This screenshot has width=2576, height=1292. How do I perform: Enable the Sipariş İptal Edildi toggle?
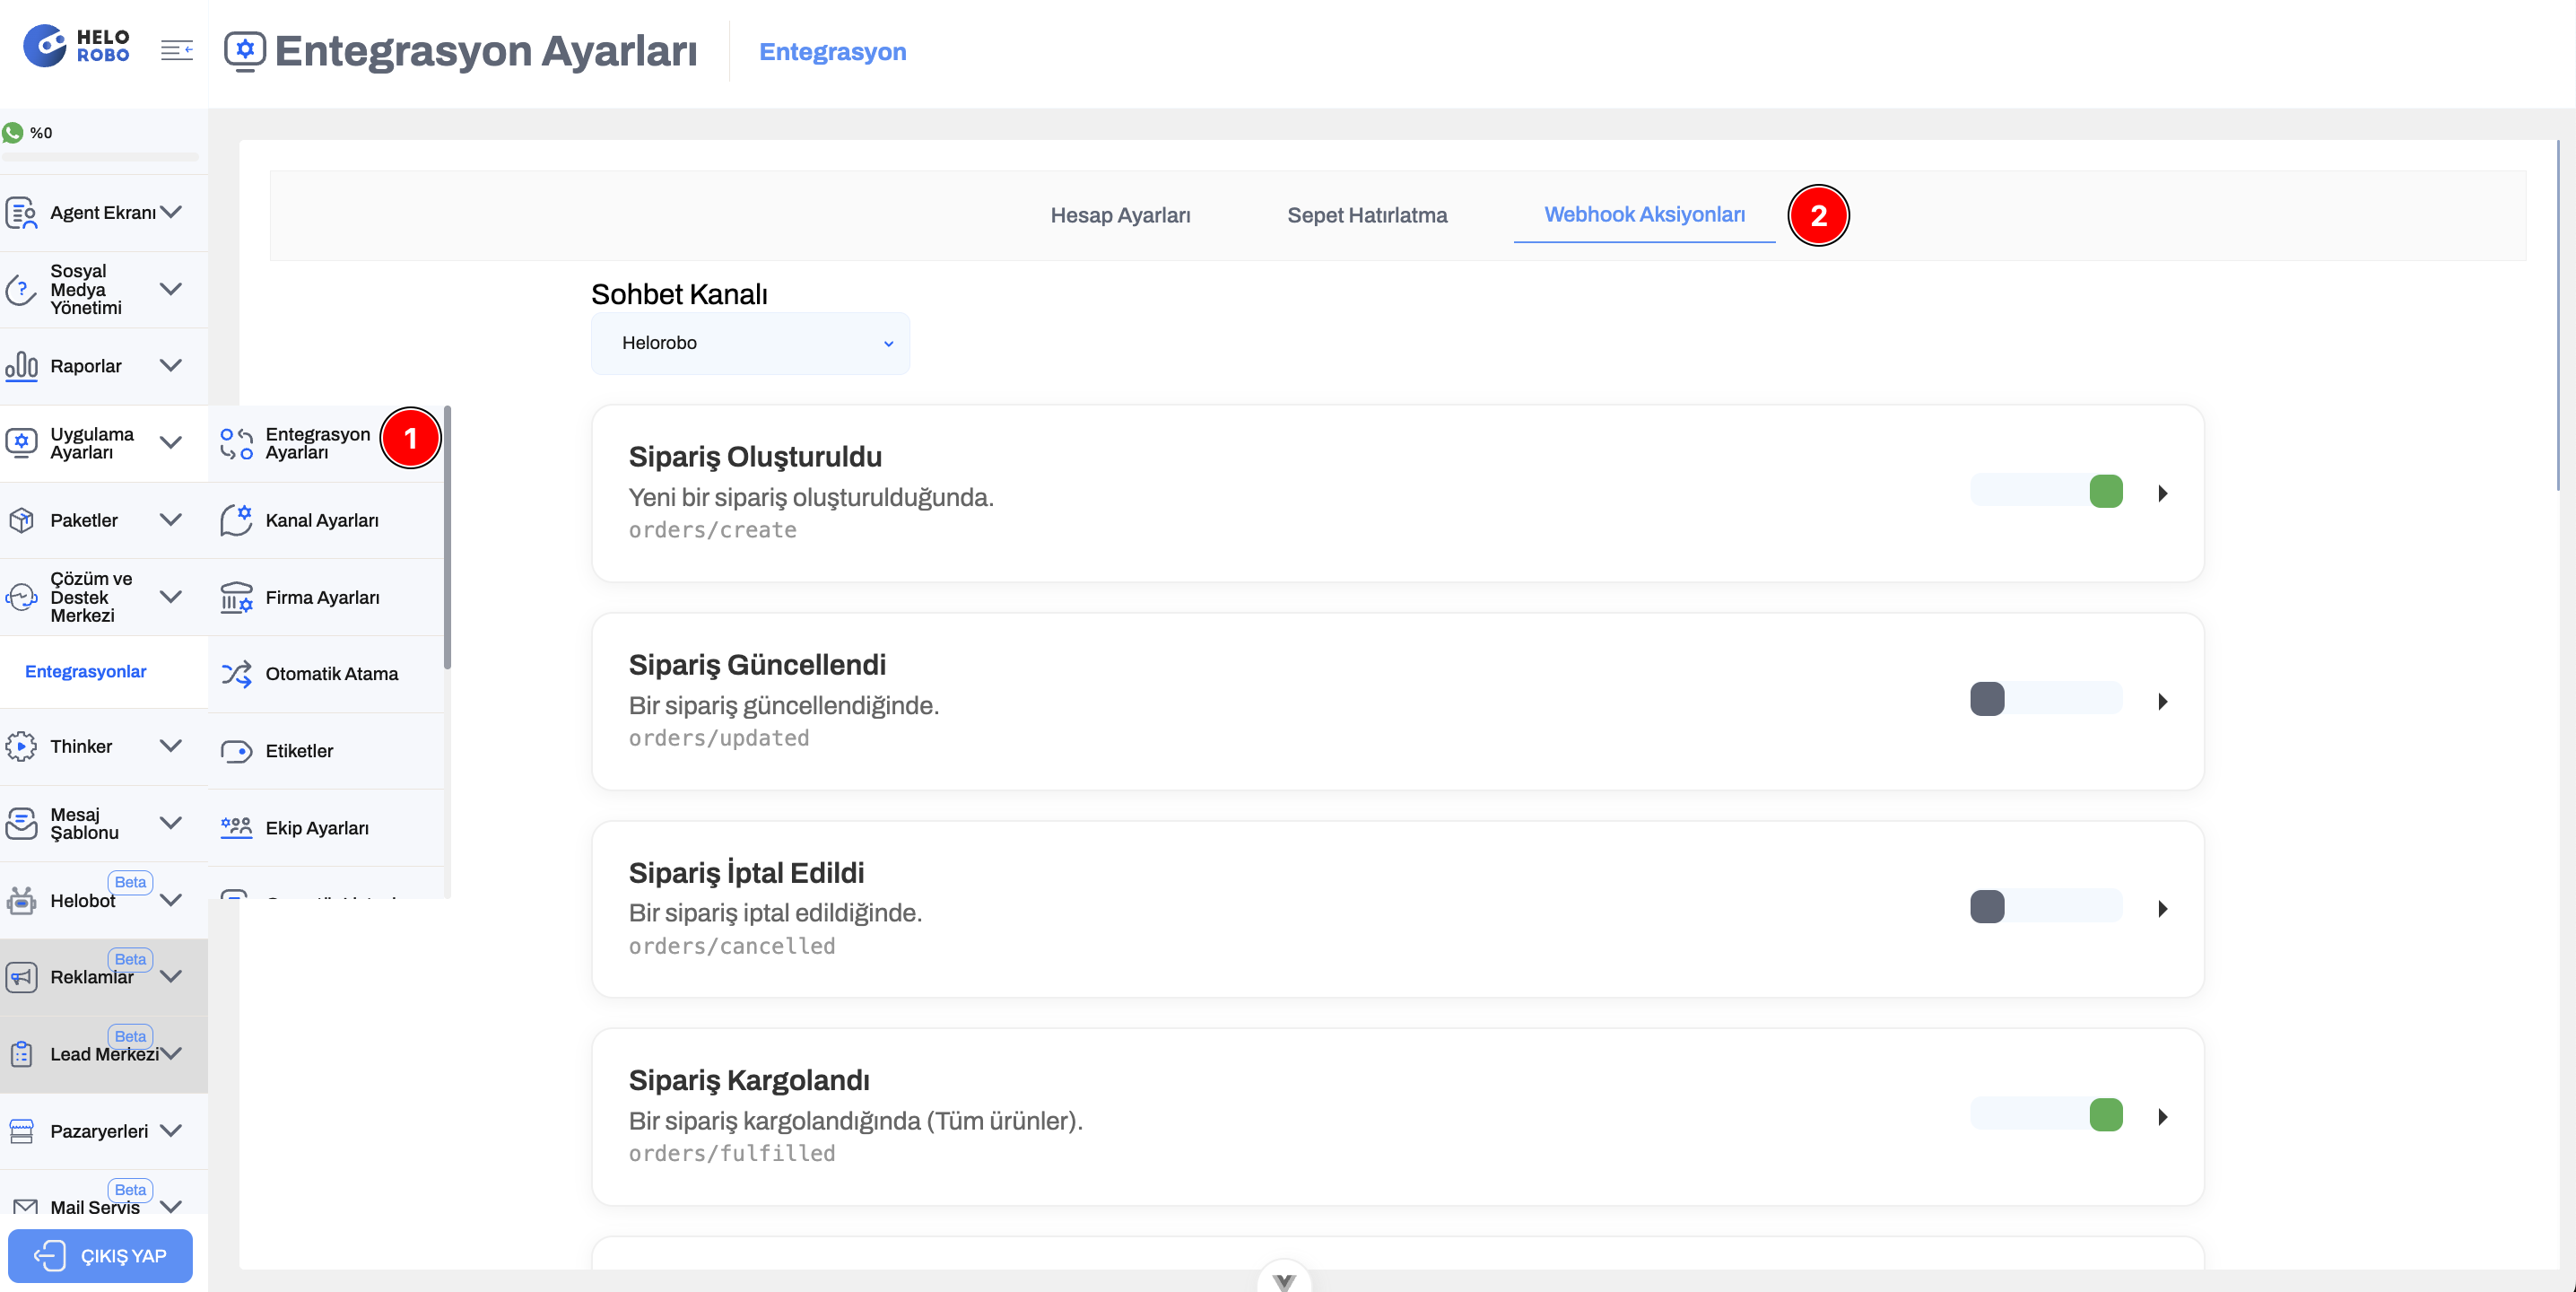point(2046,907)
